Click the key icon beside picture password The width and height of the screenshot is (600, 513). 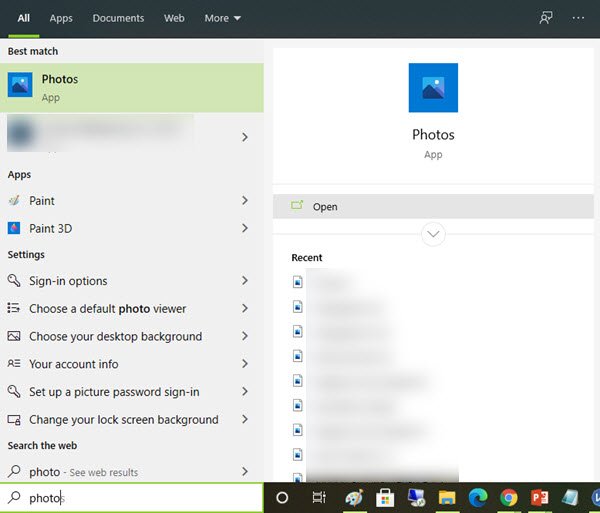tap(14, 391)
